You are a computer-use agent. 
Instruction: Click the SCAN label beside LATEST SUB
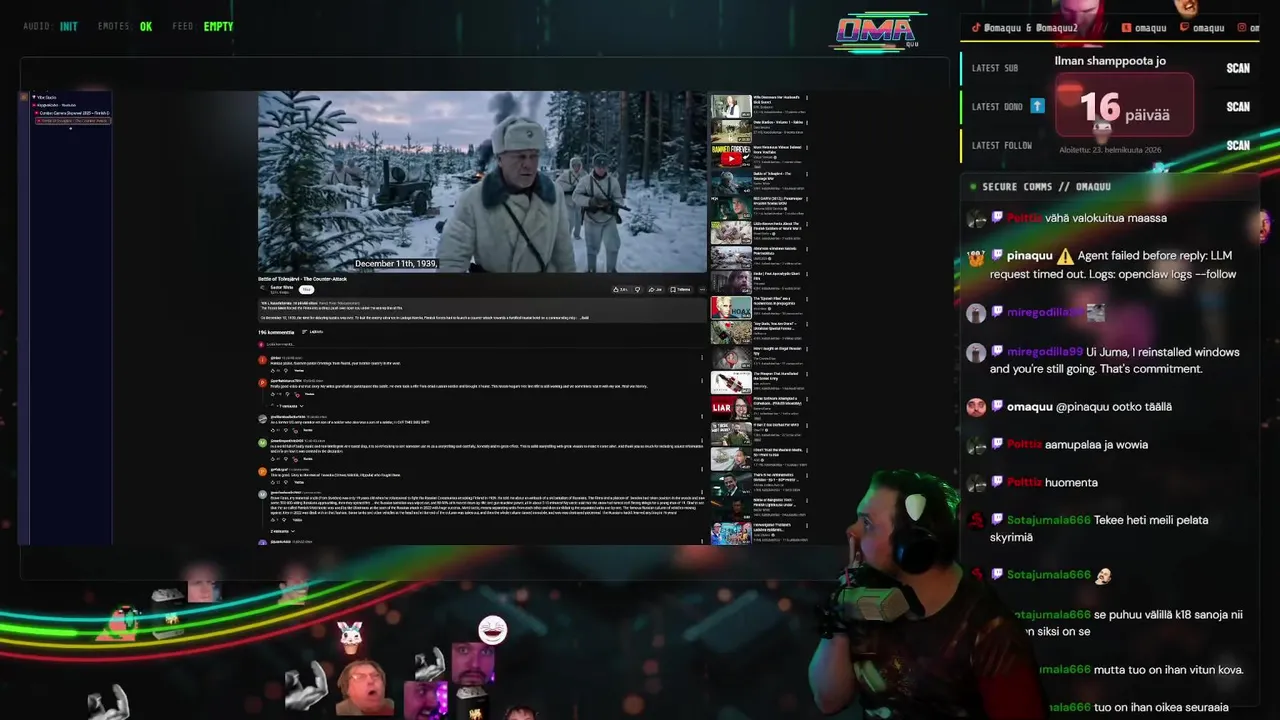(1238, 68)
